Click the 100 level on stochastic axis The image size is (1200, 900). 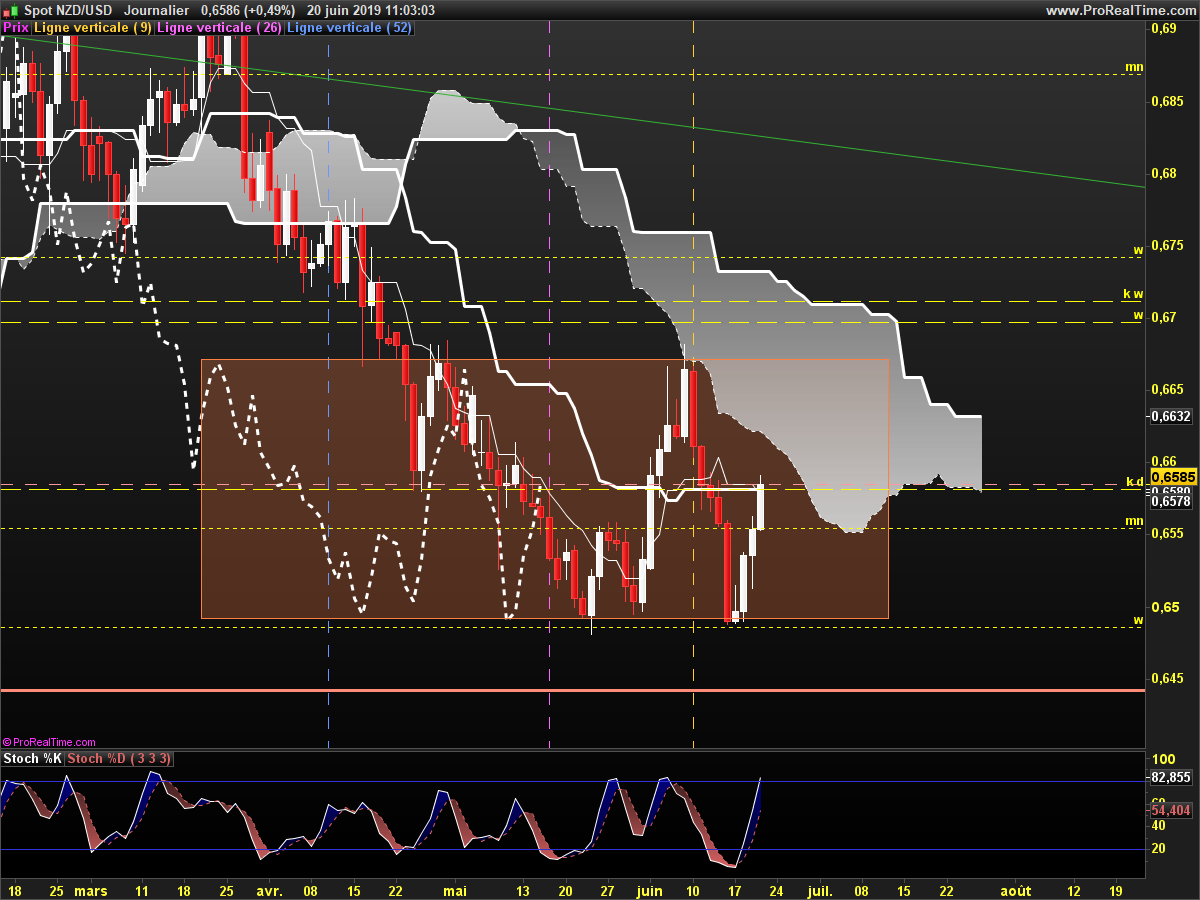[x=1162, y=760]
